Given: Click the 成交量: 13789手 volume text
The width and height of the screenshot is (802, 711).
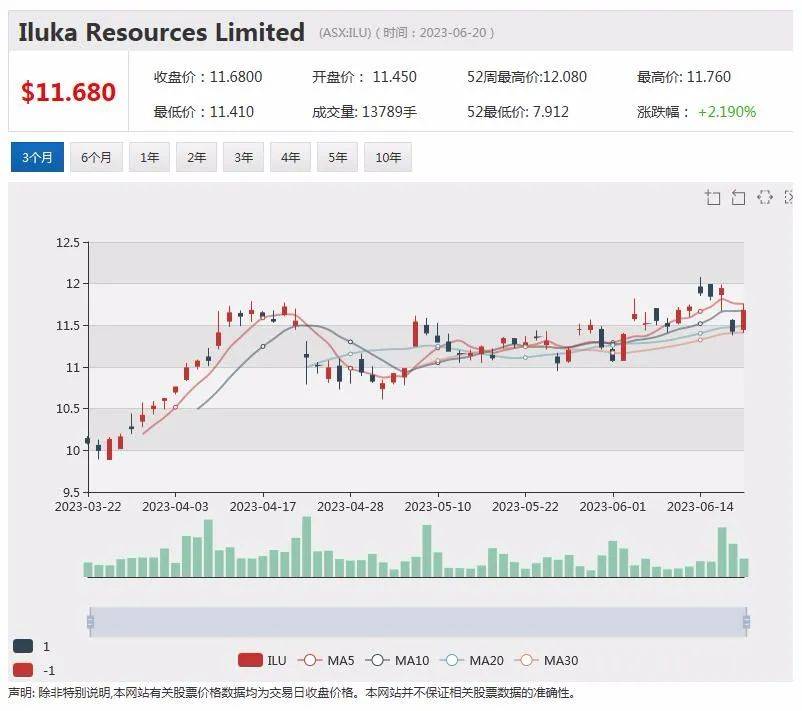Looking at the screenshot, I should pyautogui.click(x=364, y=112).
